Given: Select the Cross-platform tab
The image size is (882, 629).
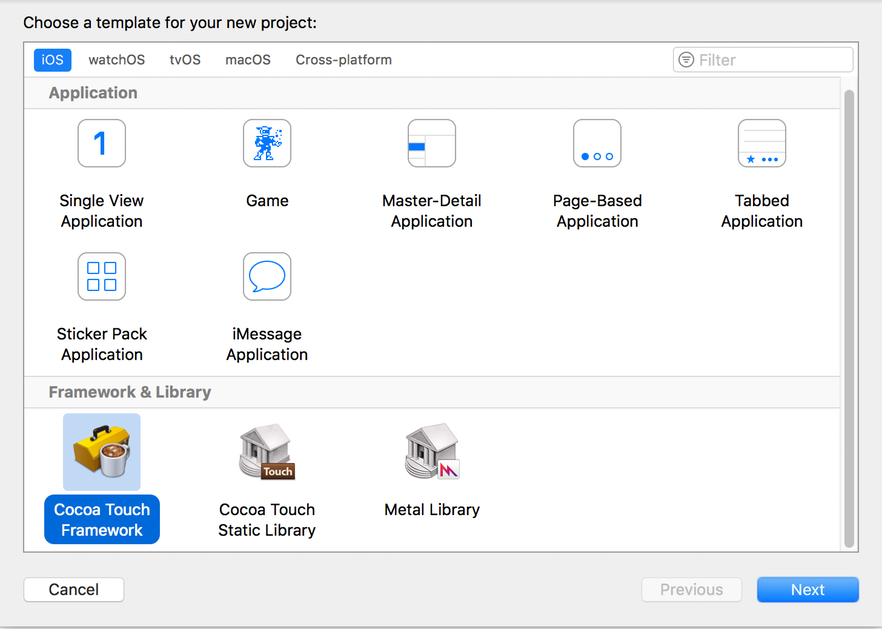Looking at the screenshot, I should [343, 59].
